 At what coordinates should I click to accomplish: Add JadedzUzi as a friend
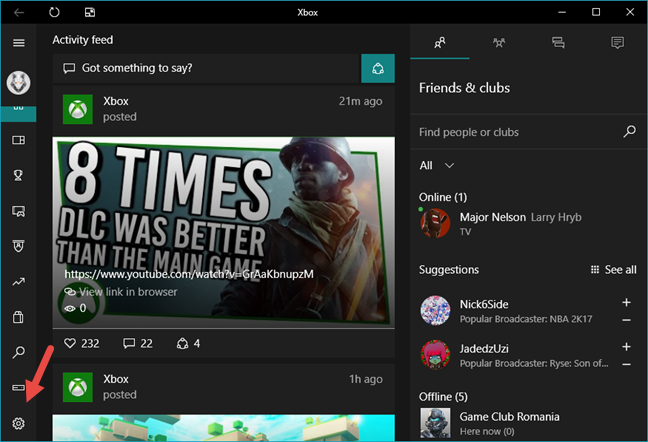point(627,347)
